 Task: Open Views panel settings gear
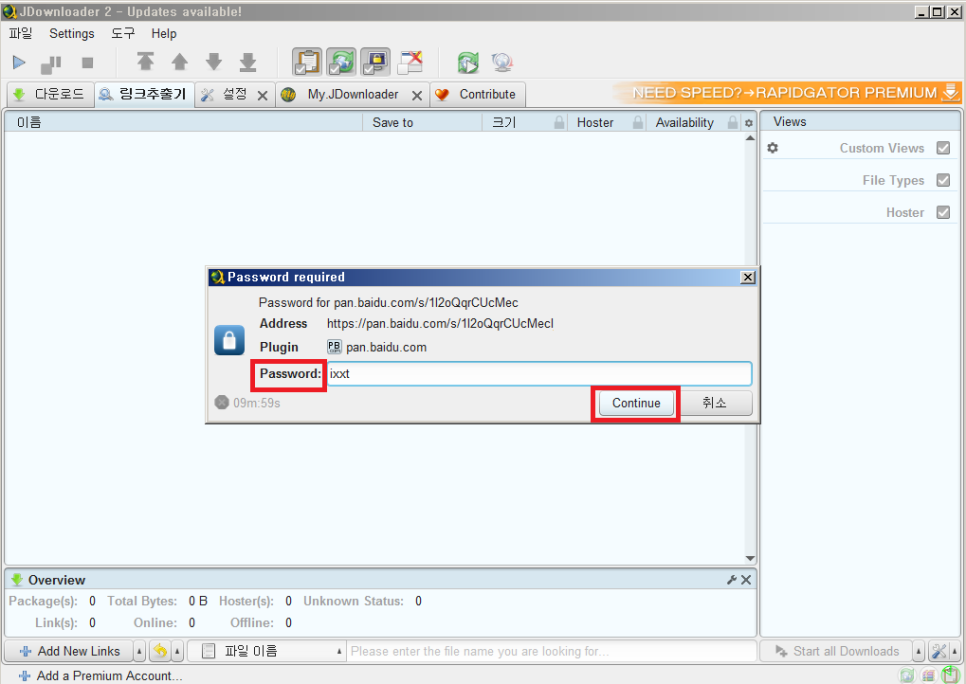tap(773, 148)
